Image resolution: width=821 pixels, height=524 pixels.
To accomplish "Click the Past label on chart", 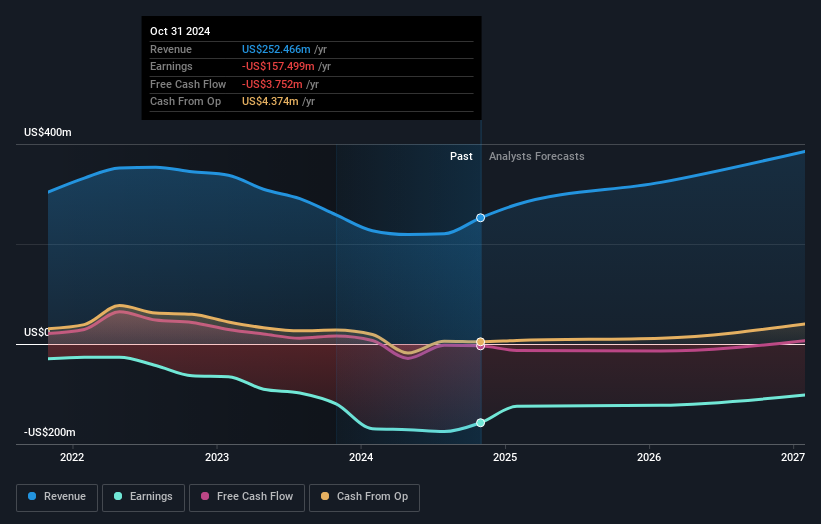I will (461, 156).
